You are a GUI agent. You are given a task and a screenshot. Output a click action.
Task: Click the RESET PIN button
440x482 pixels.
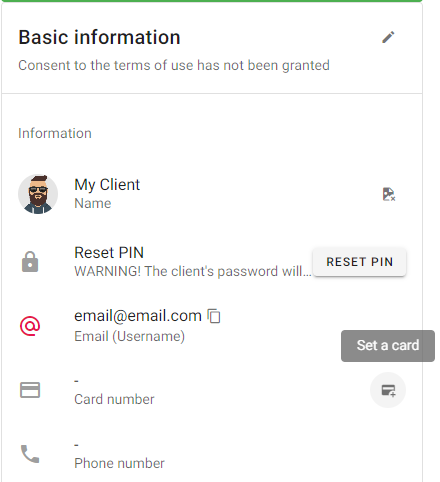pos(359,262)
